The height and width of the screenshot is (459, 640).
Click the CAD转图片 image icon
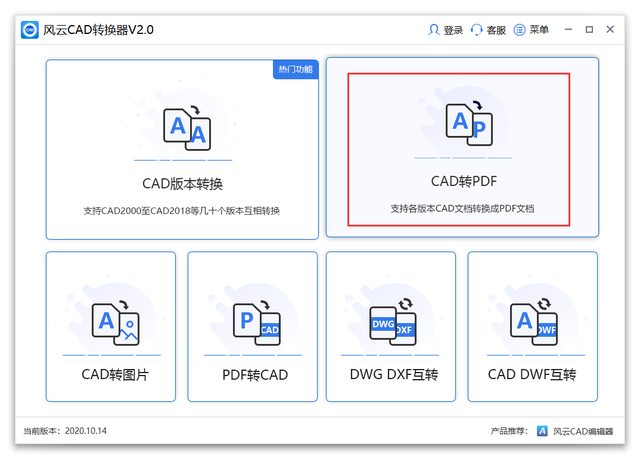point(116,323)
